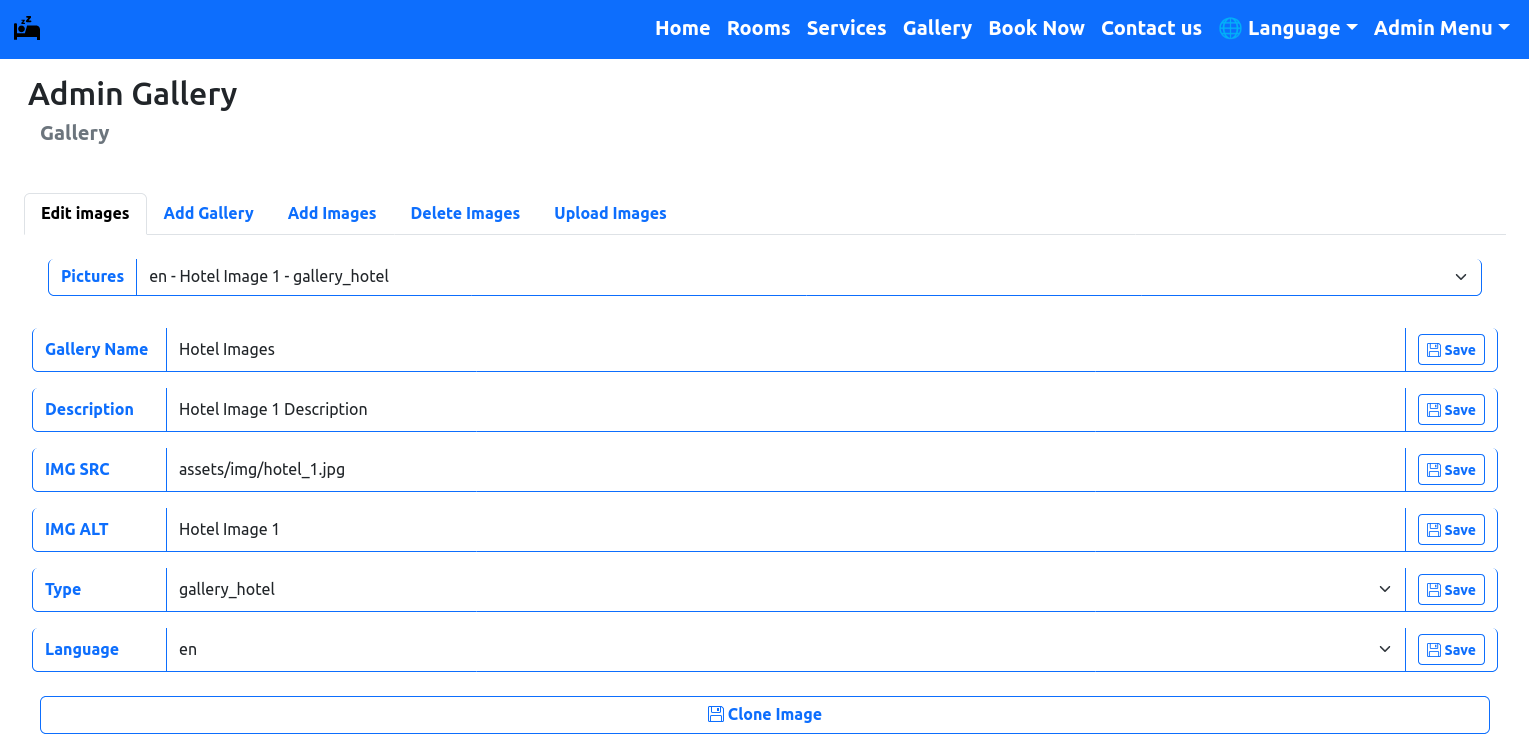1529x755 pixels.
Task: Click the Gallery Name label
Action: [97, 350]
